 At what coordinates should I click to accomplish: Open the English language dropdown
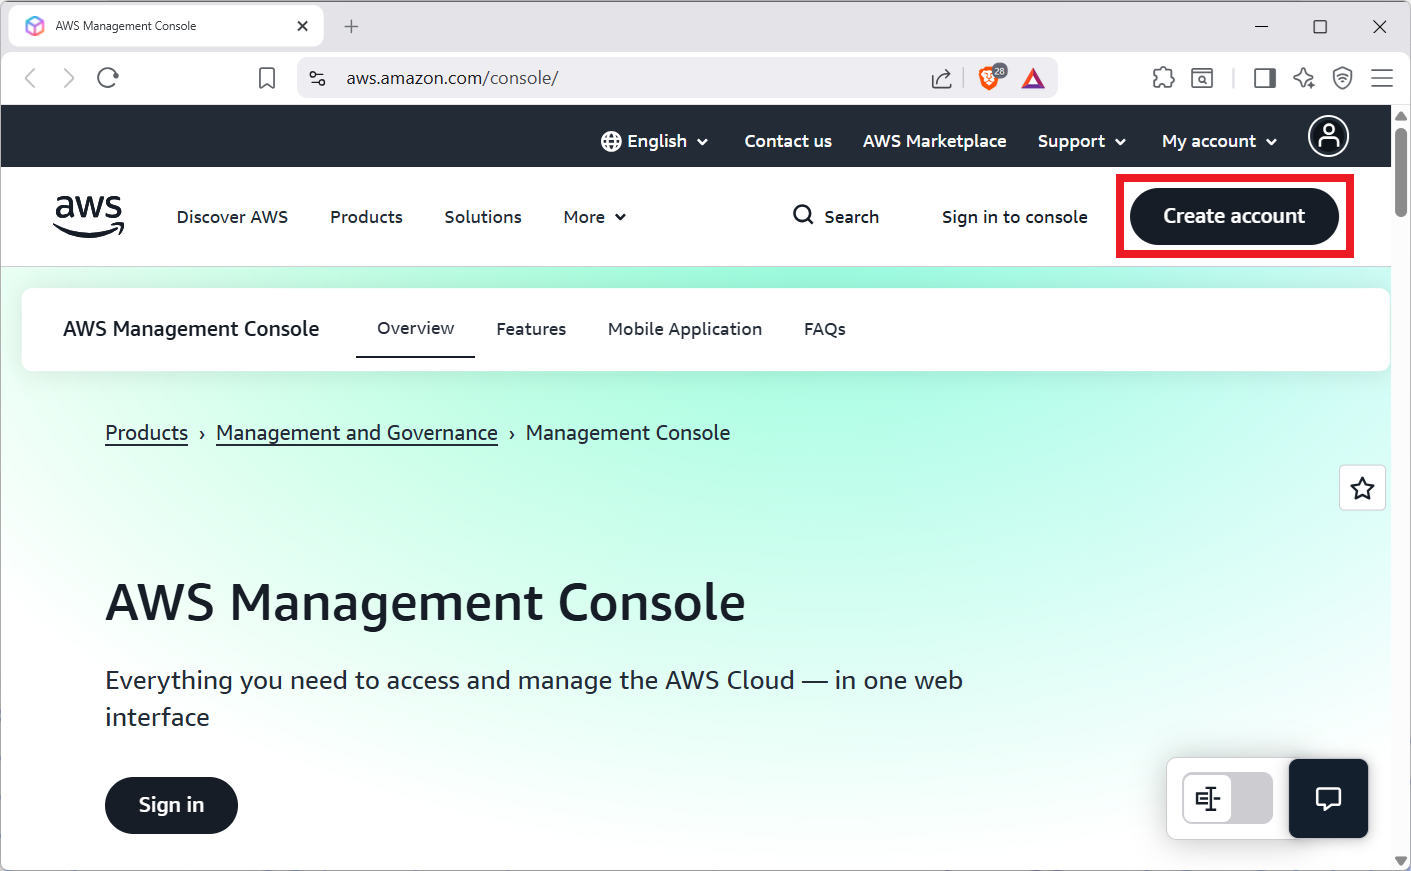656,141
